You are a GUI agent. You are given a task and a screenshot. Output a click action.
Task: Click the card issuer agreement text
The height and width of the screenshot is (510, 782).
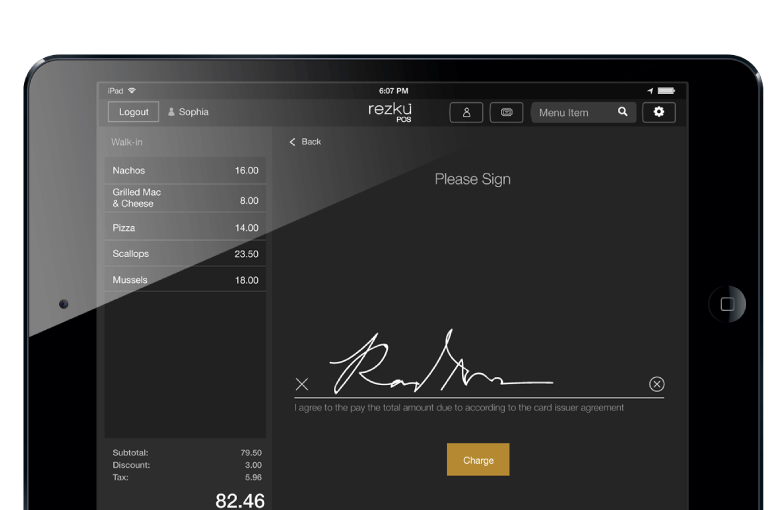tap(459, 408)
